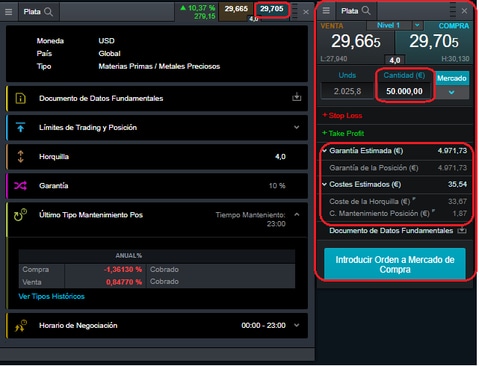Click the Cantidad (€) amount field

click(x=404, y=91)
